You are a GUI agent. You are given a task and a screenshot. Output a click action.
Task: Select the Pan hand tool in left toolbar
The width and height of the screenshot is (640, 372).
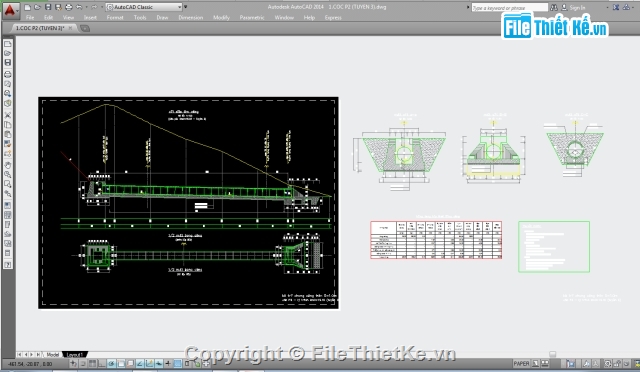click(8, 165)
